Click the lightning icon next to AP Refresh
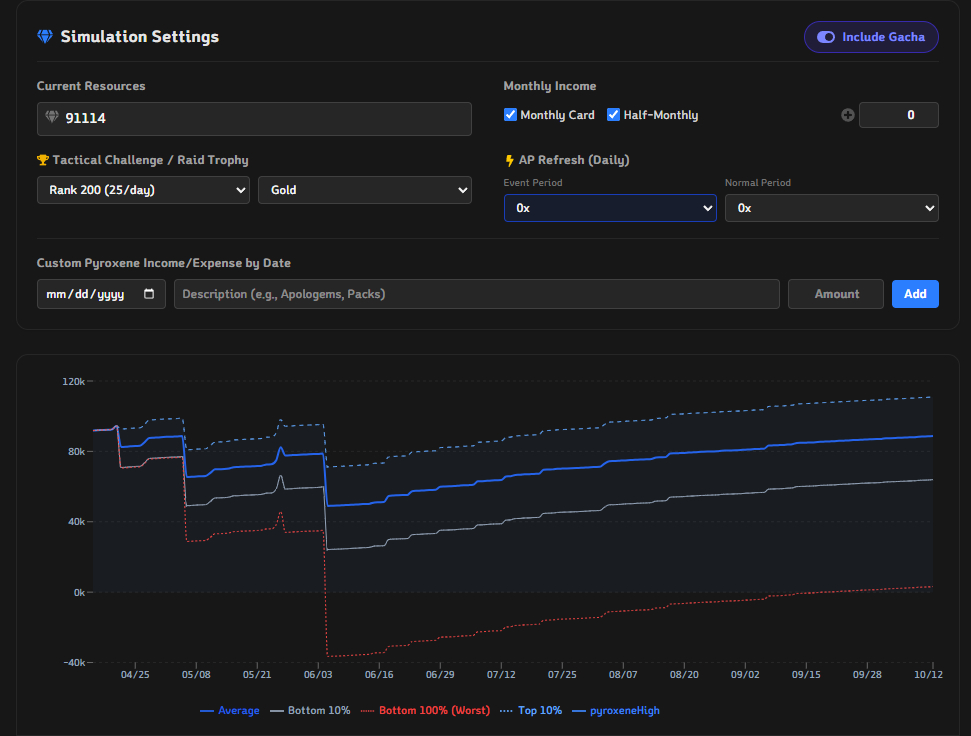This screenshot has height=736, width=971. click(x=509, y=160)
